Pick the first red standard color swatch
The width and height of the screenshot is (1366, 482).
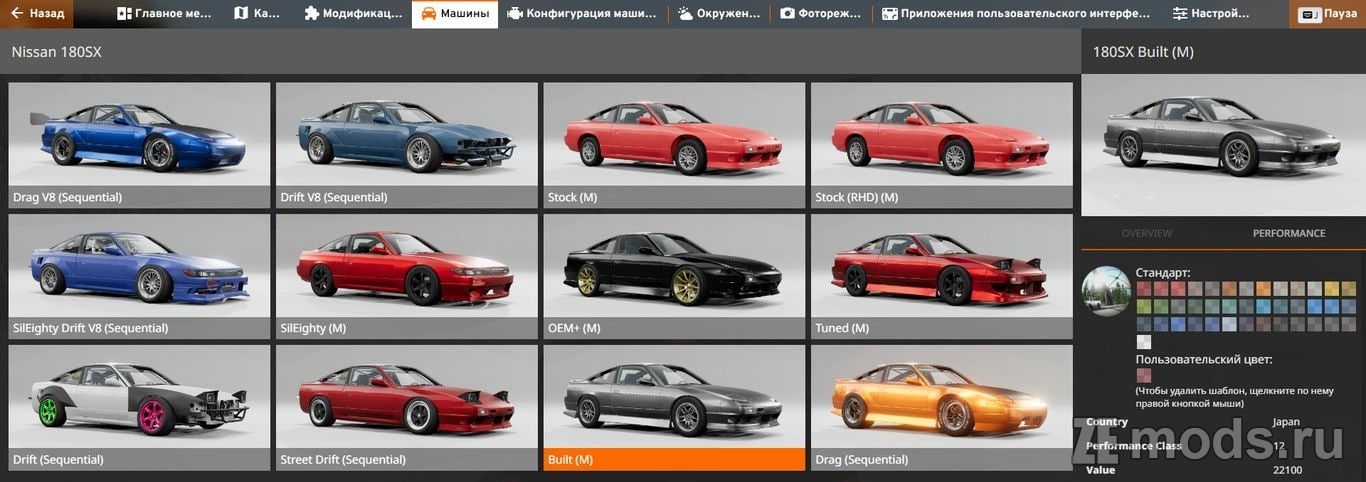(x=1144, y=289)
